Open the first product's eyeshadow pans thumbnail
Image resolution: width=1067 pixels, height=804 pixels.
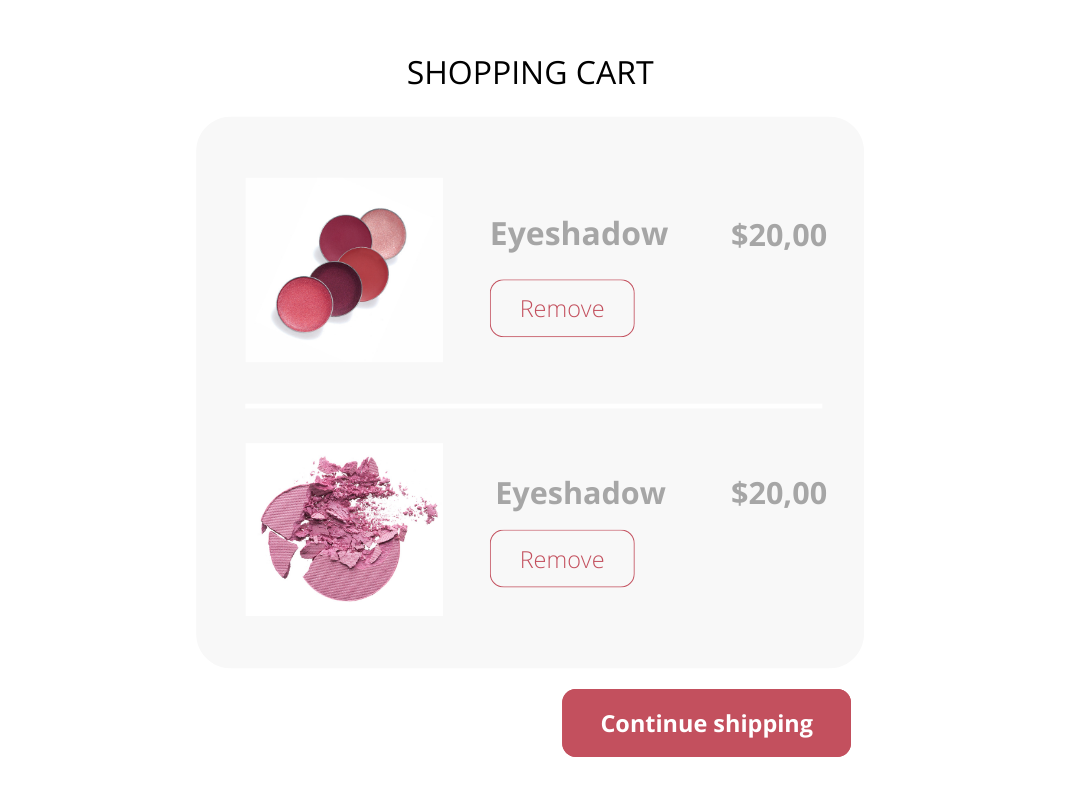coord(344,269)
